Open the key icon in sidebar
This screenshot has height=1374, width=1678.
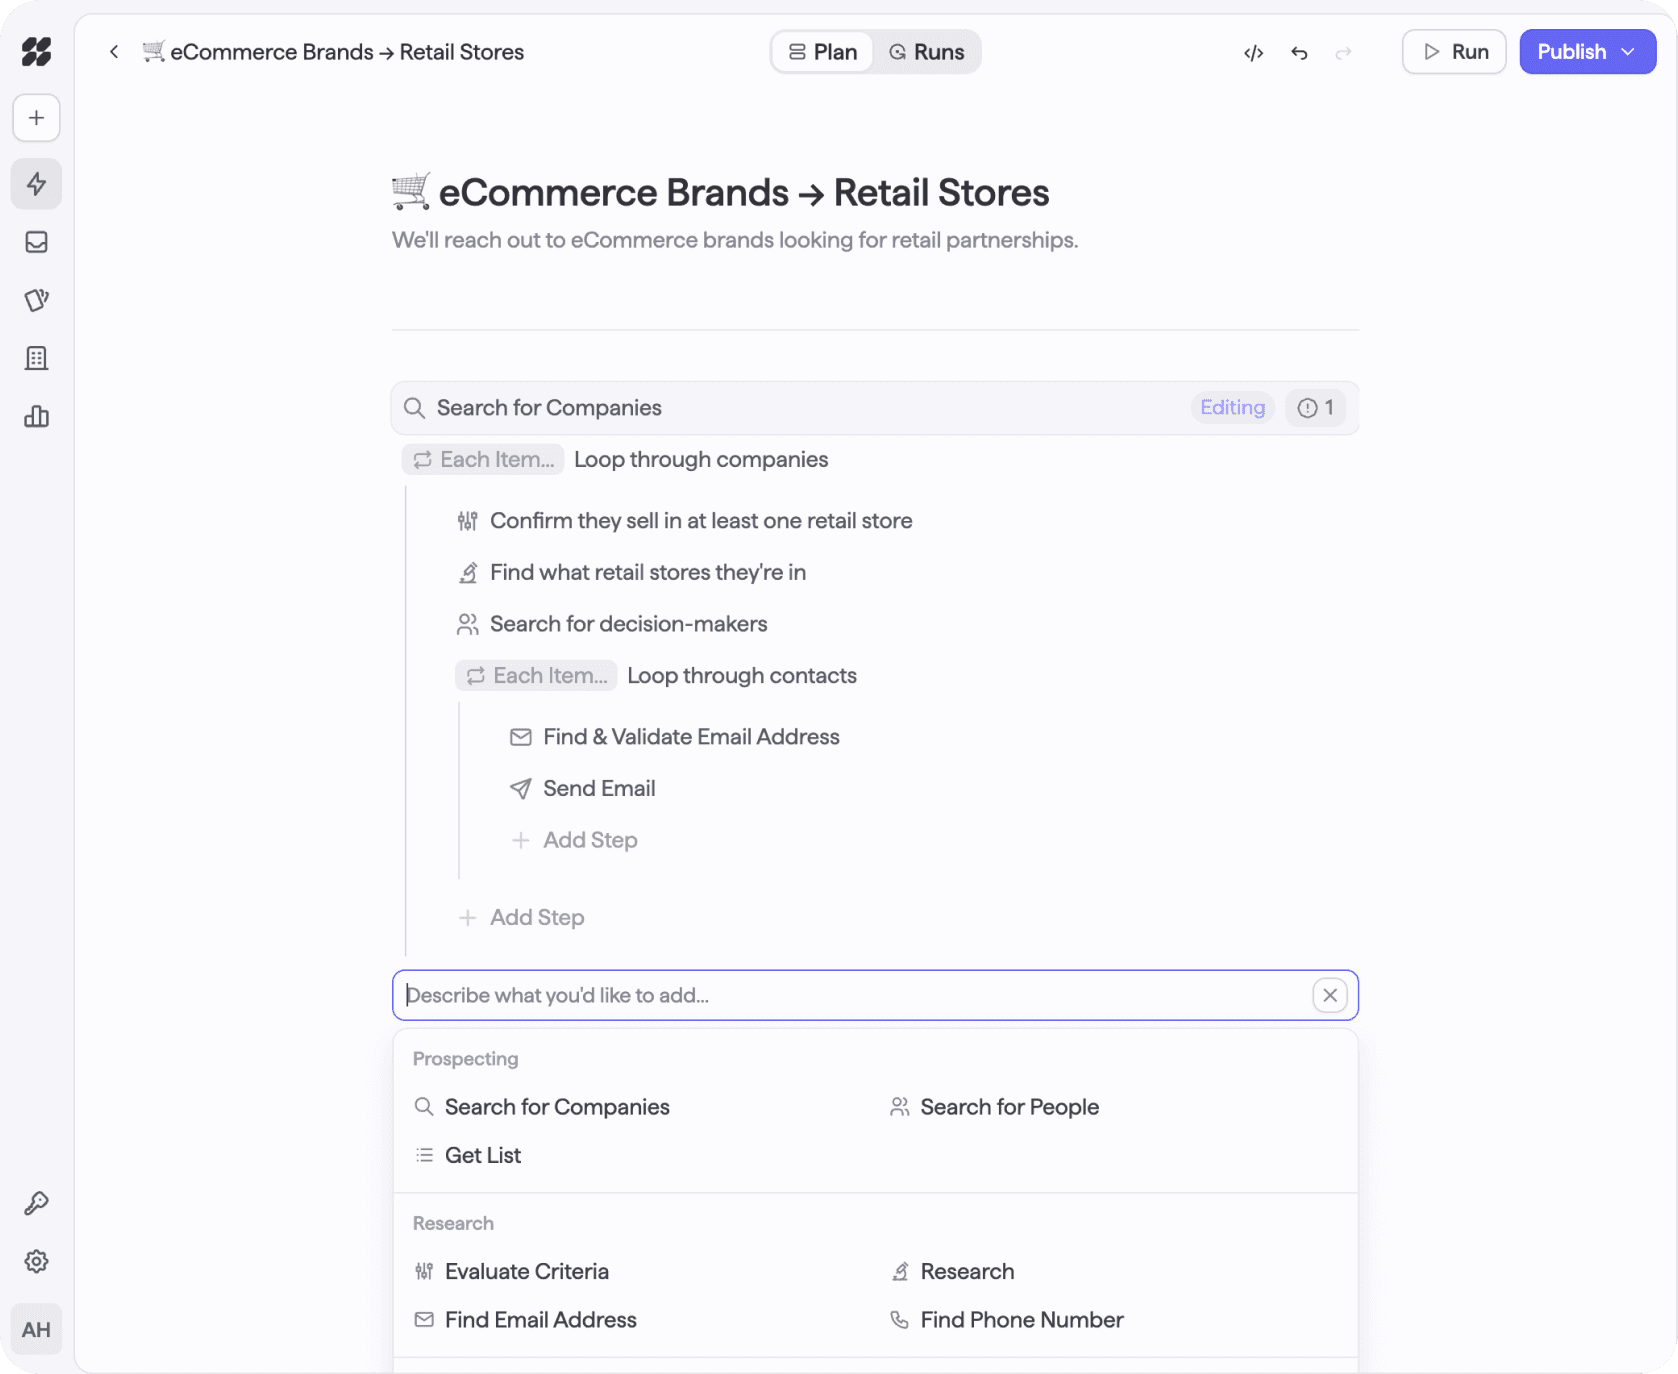click(x=37, y=1203)
